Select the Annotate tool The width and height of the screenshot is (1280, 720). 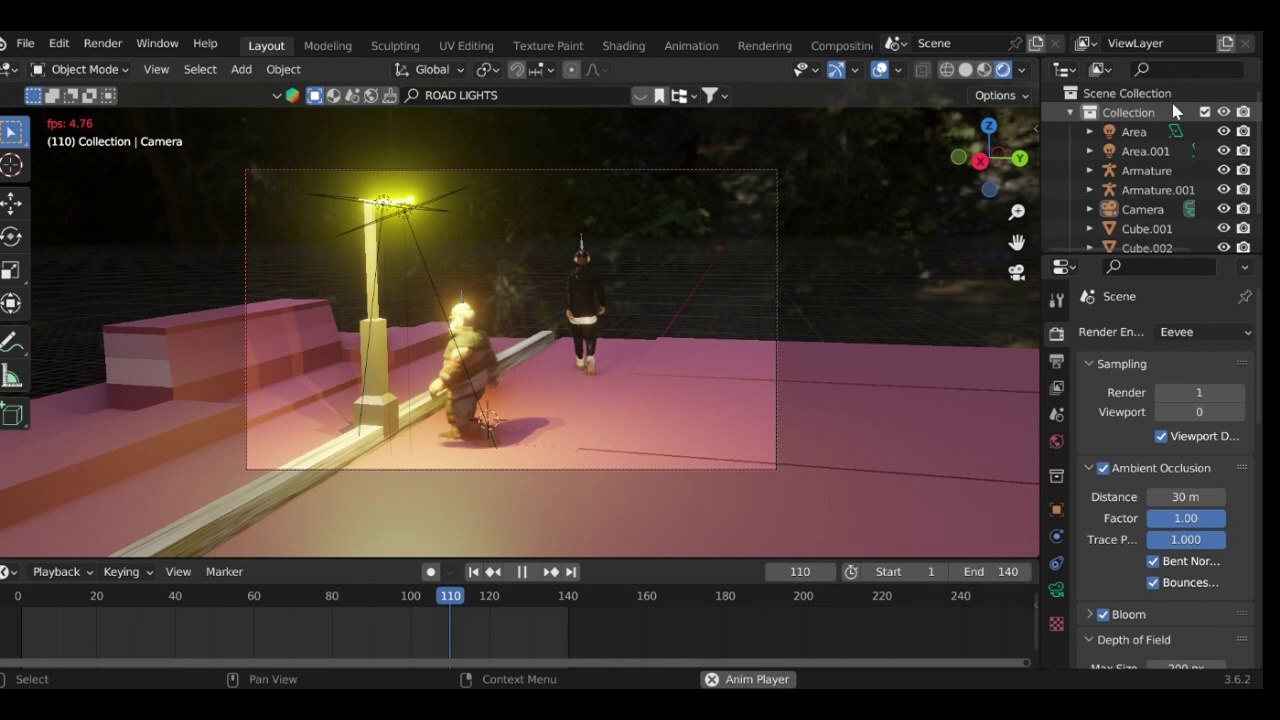pyautogui.click(x=12, y=343)
